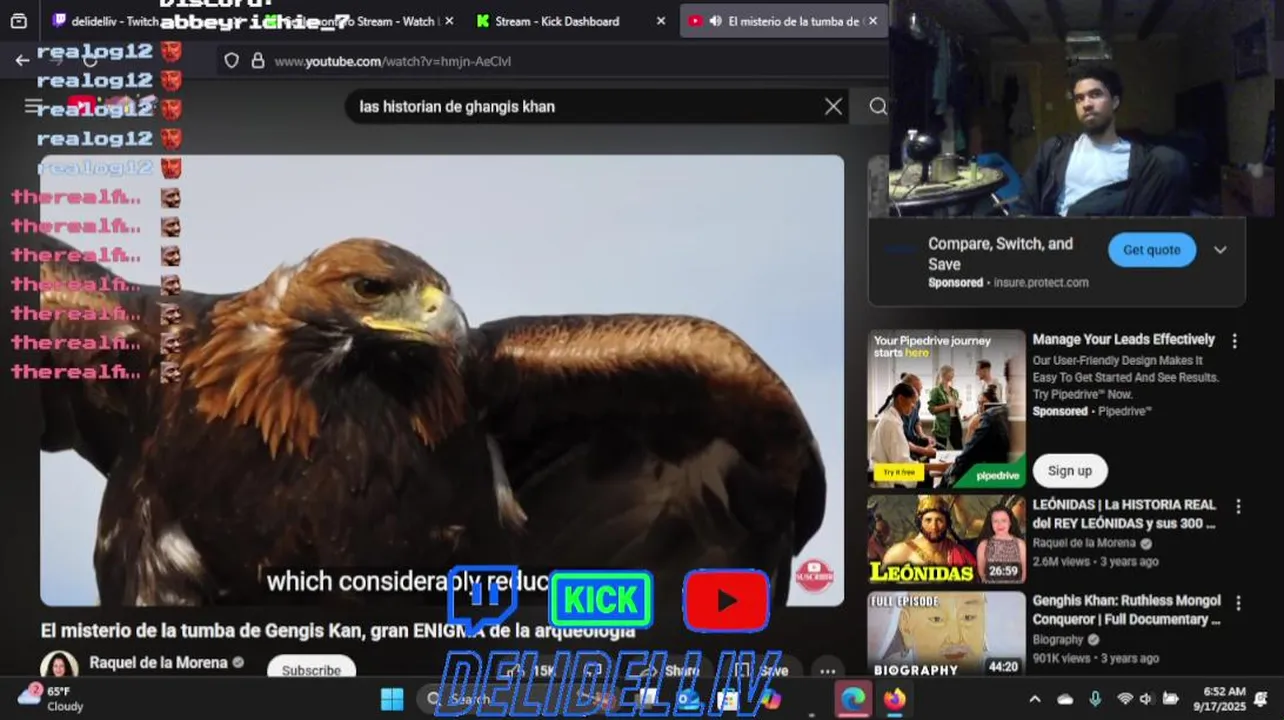Open the tracking protection shield icon
The height and width of the screenshot is (720, 1284).
[231, 61]
